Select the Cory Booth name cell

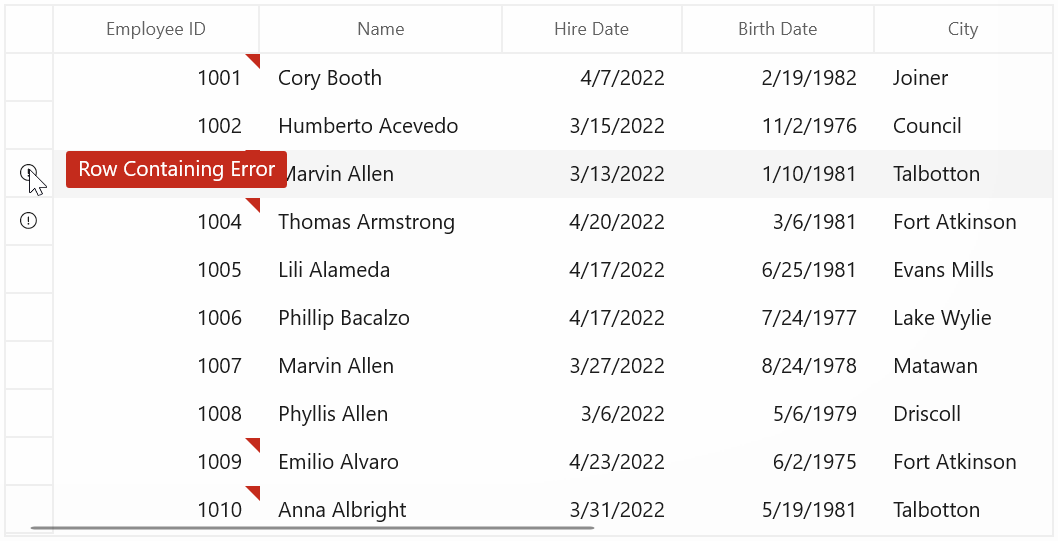point(381,78)
